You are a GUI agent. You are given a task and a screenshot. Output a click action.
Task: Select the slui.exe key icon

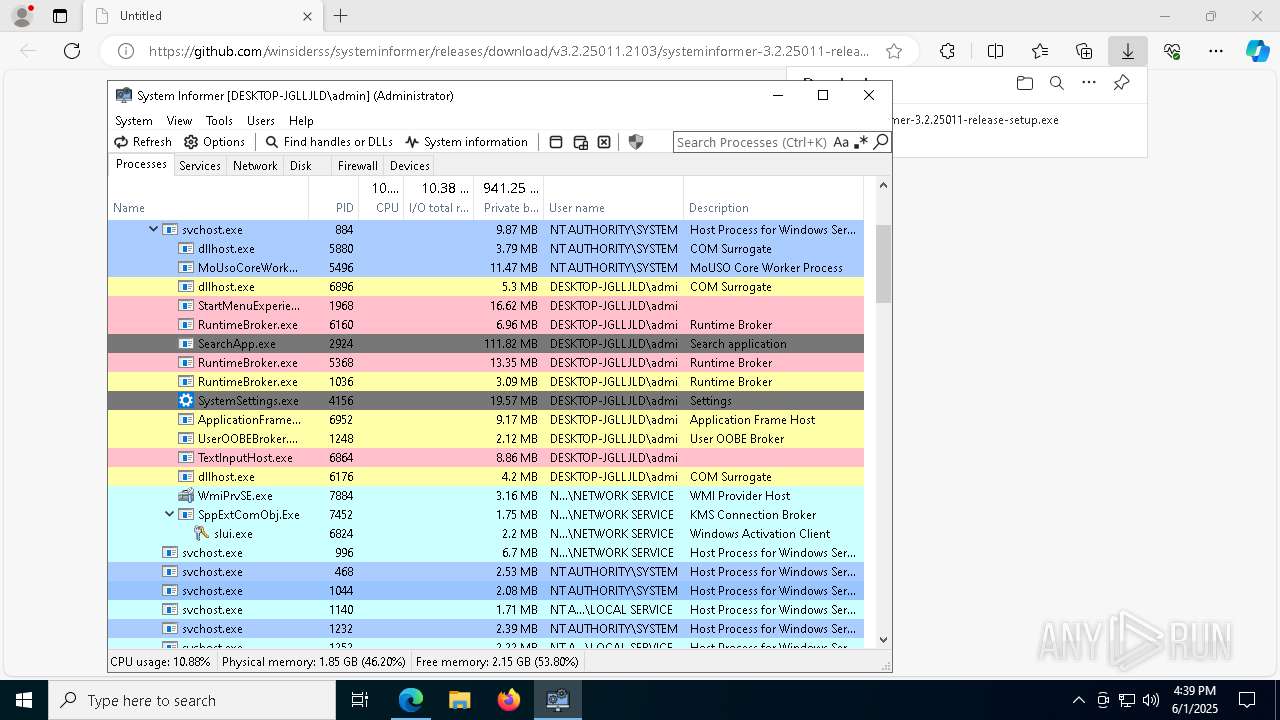202,533
